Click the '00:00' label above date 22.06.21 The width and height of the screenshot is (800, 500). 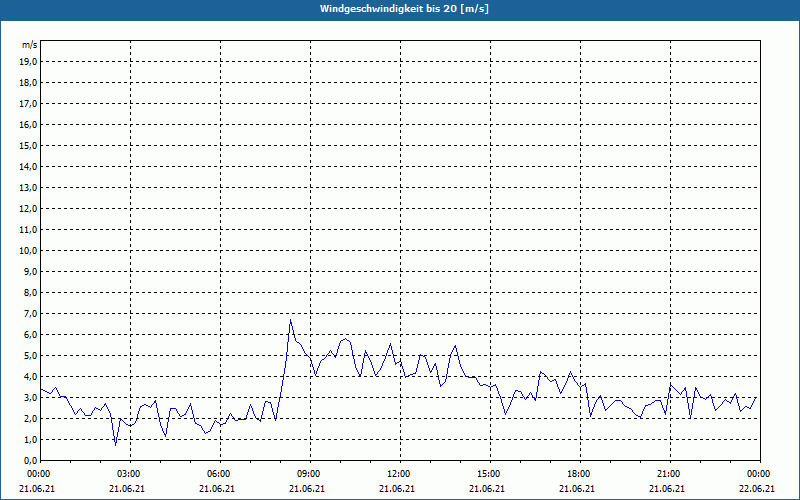pos(757,474)
